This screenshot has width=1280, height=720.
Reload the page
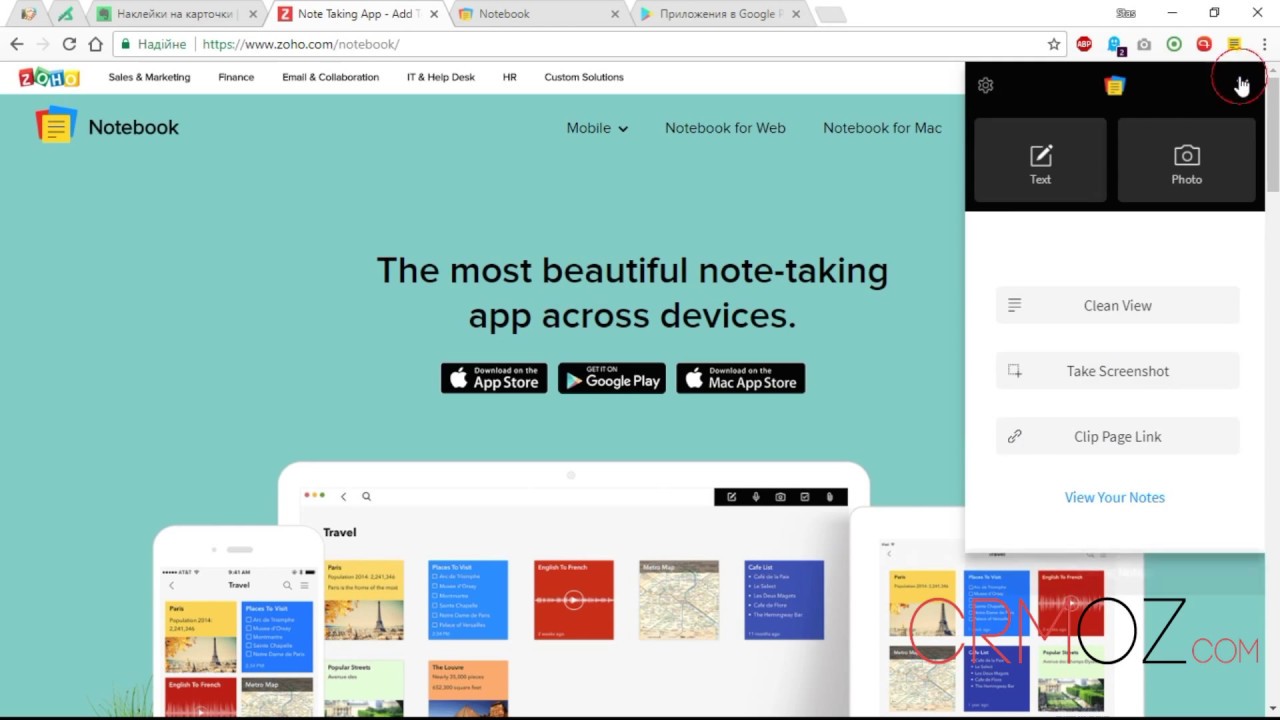coord(69,44)
